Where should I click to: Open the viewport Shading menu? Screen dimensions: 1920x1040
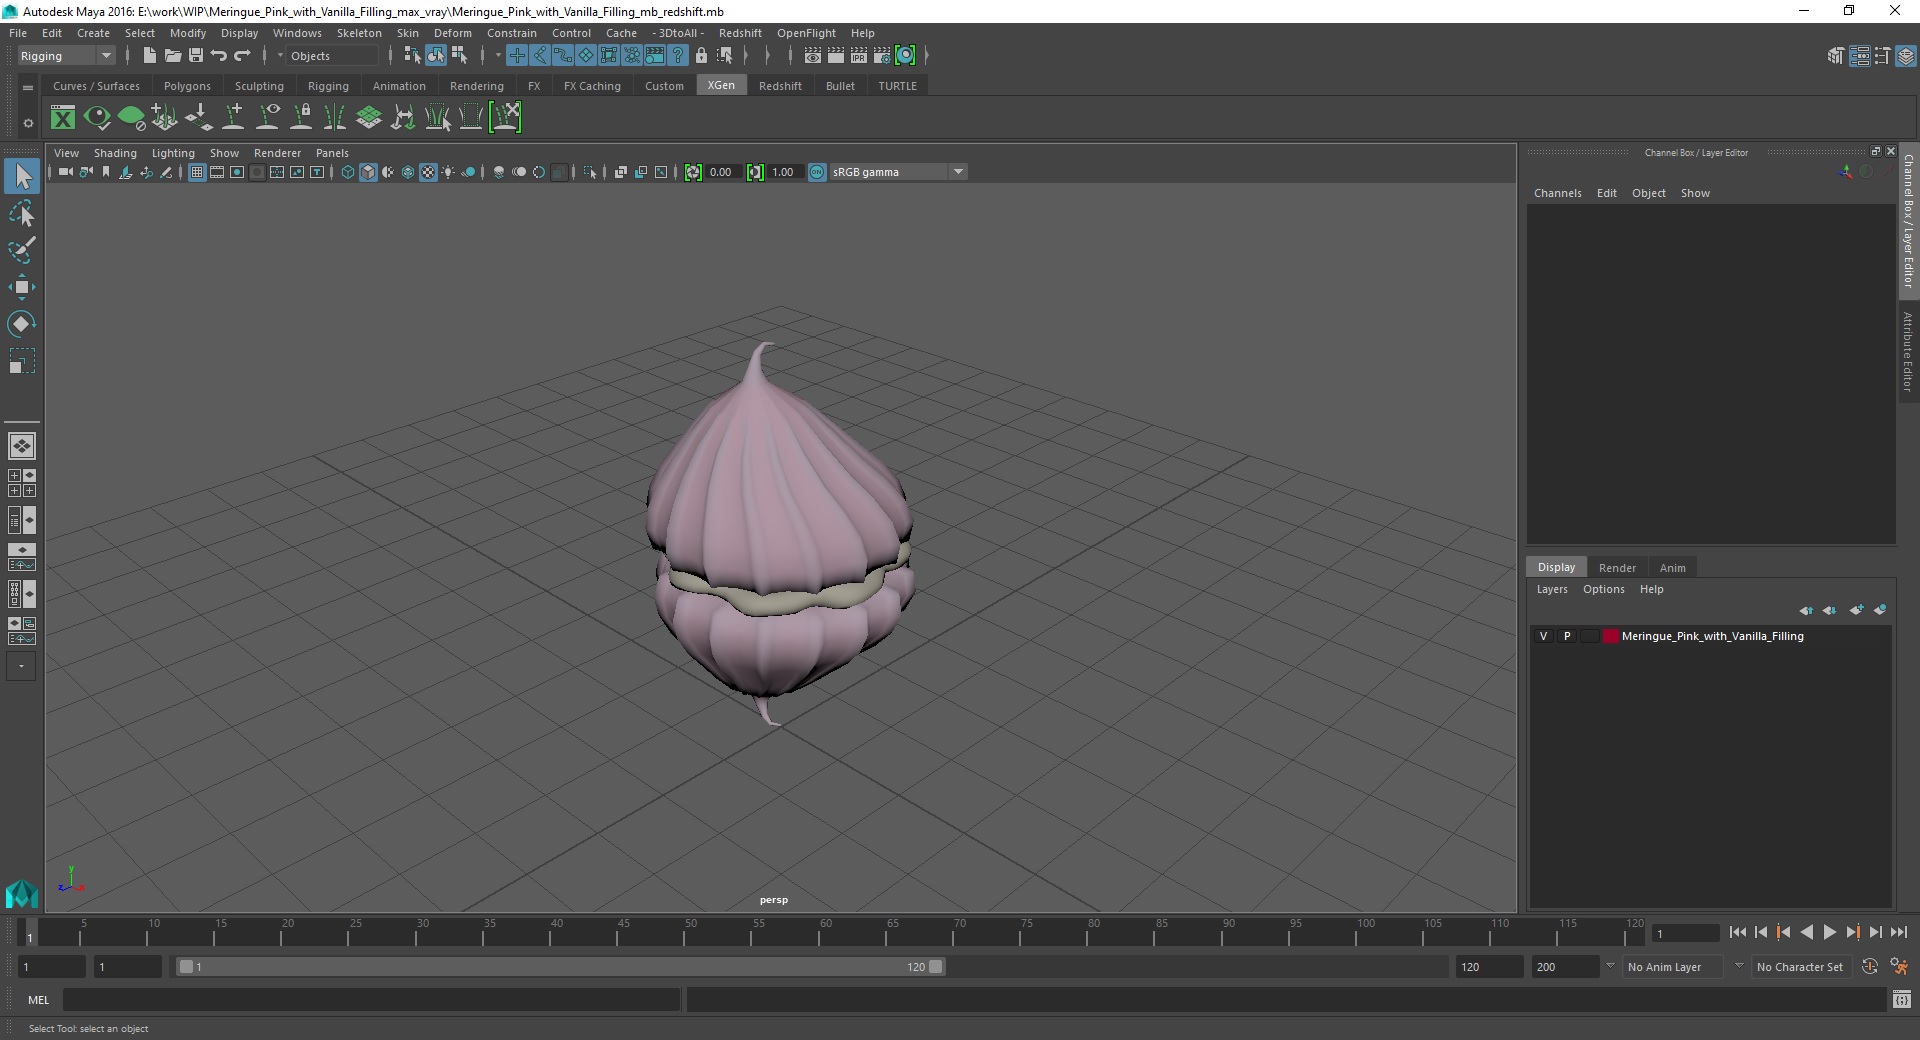point(115,153)
